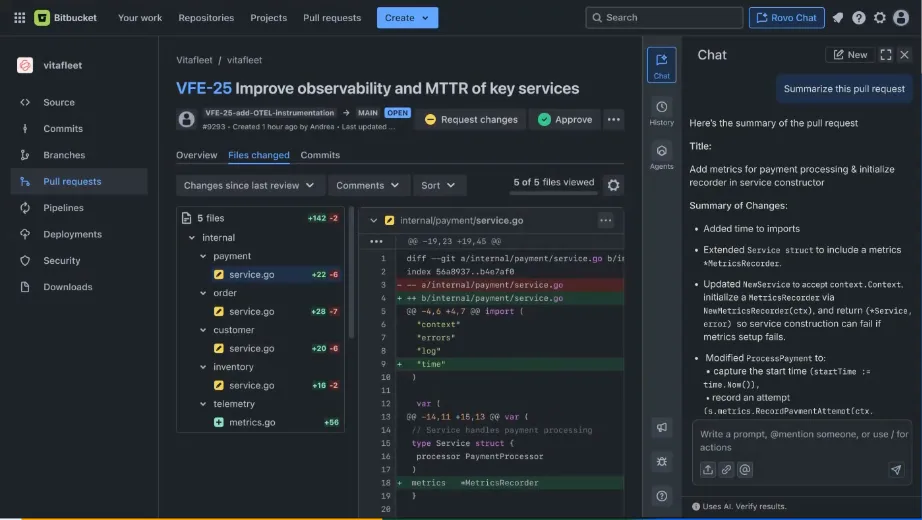Viewport: 922px width, 520px height.
Task: Click the bug report icon
Action: click(662, 462)
